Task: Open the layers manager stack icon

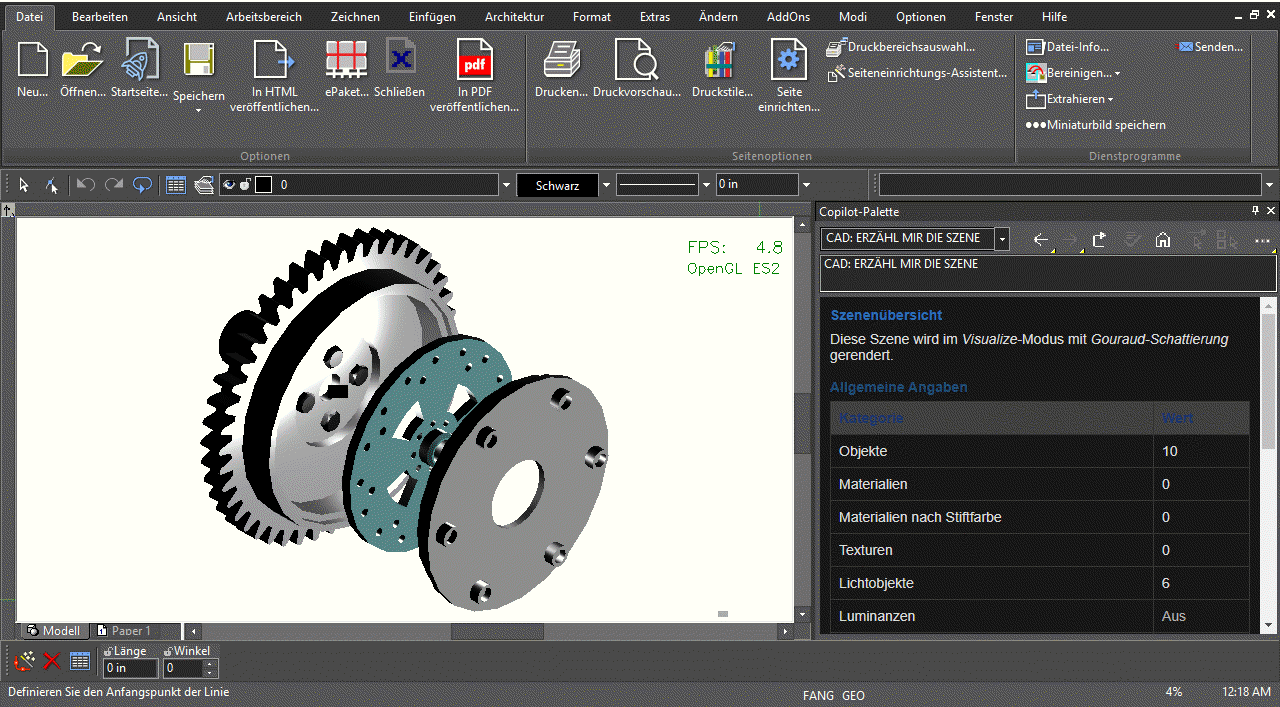Action: 204,185
